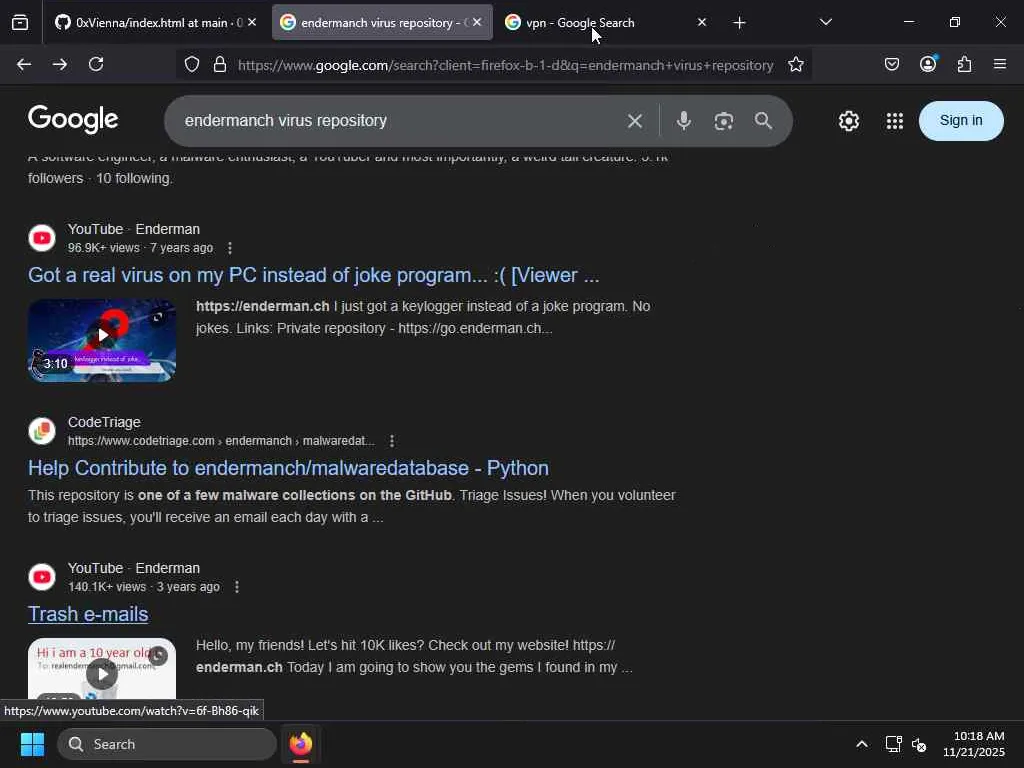Open more options for CodeTriage result

[x=392, y=441]
